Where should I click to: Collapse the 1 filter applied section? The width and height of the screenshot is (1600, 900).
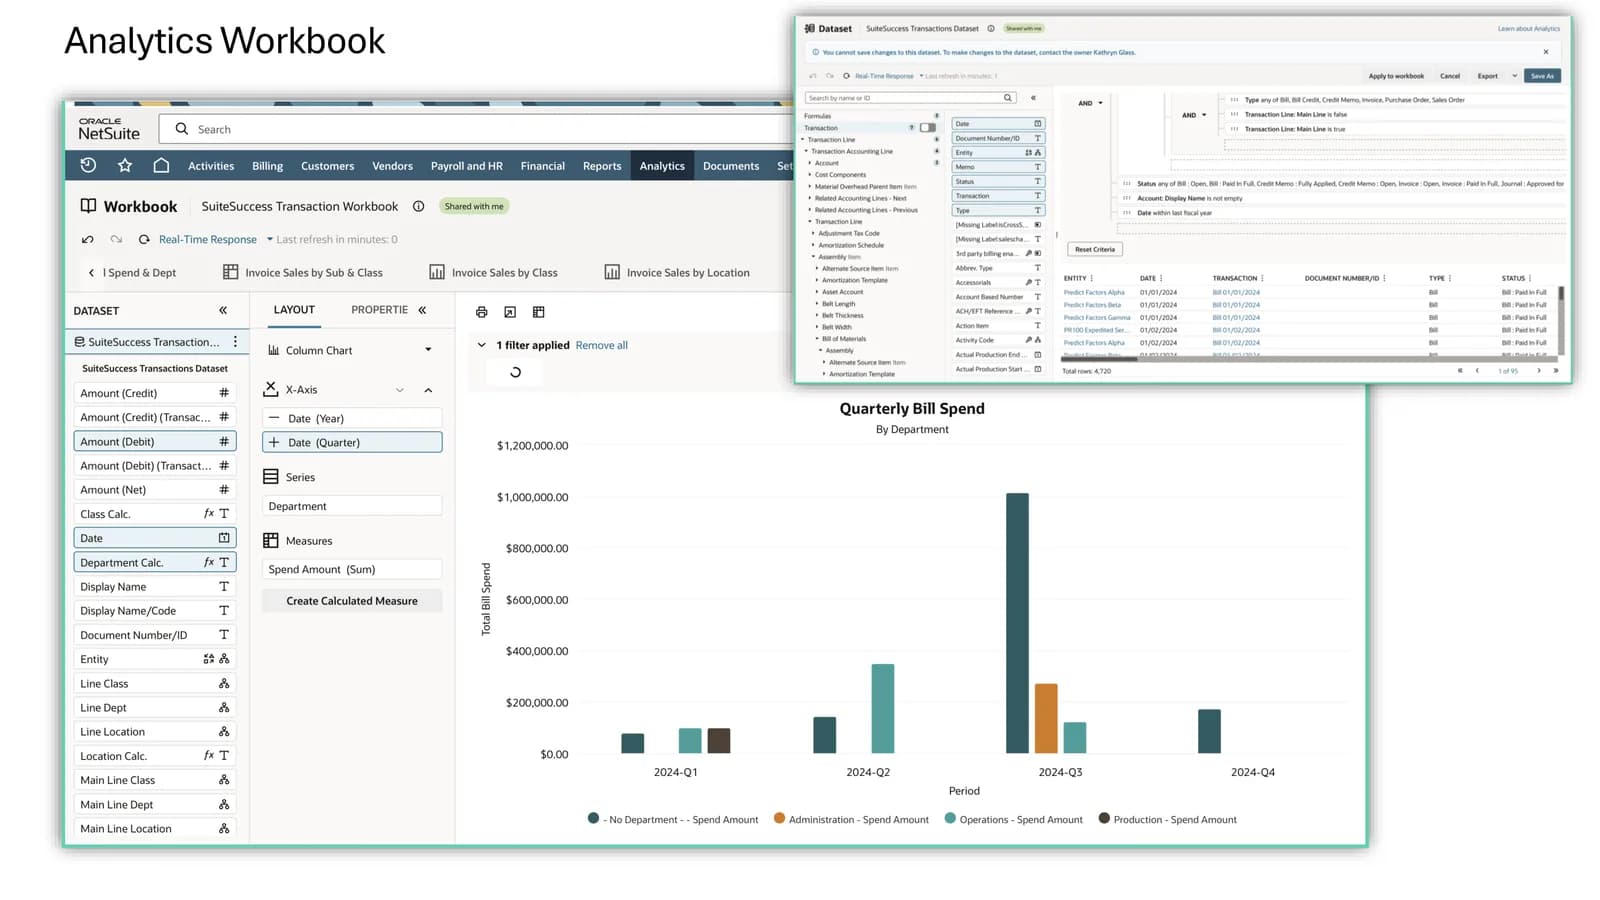pos(481,345)
